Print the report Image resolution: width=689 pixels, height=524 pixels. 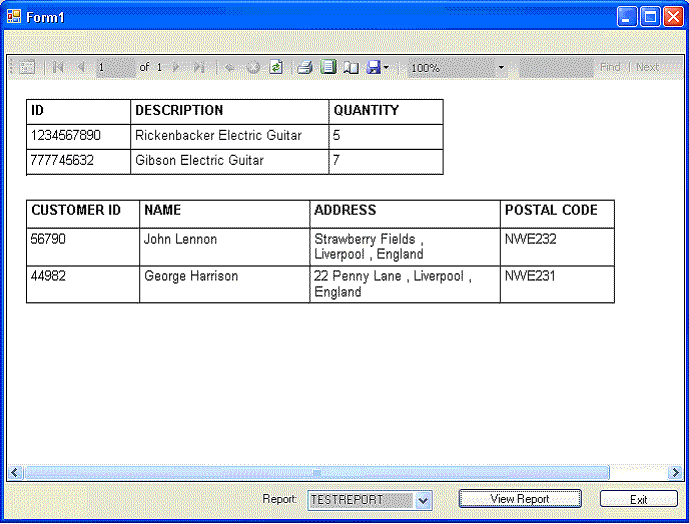tap(305, 67)
